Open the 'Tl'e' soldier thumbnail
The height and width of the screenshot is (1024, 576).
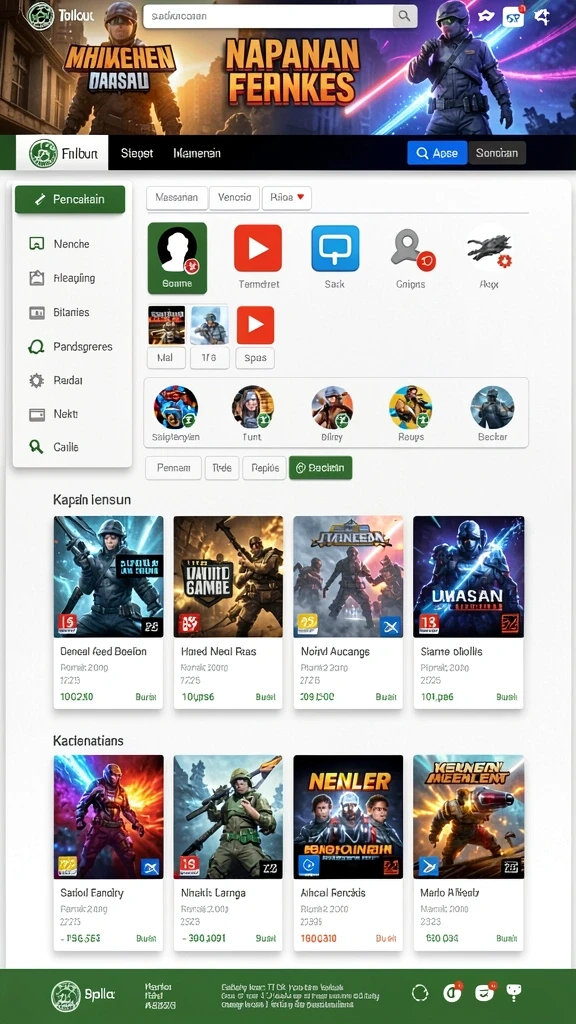point(210,325)
